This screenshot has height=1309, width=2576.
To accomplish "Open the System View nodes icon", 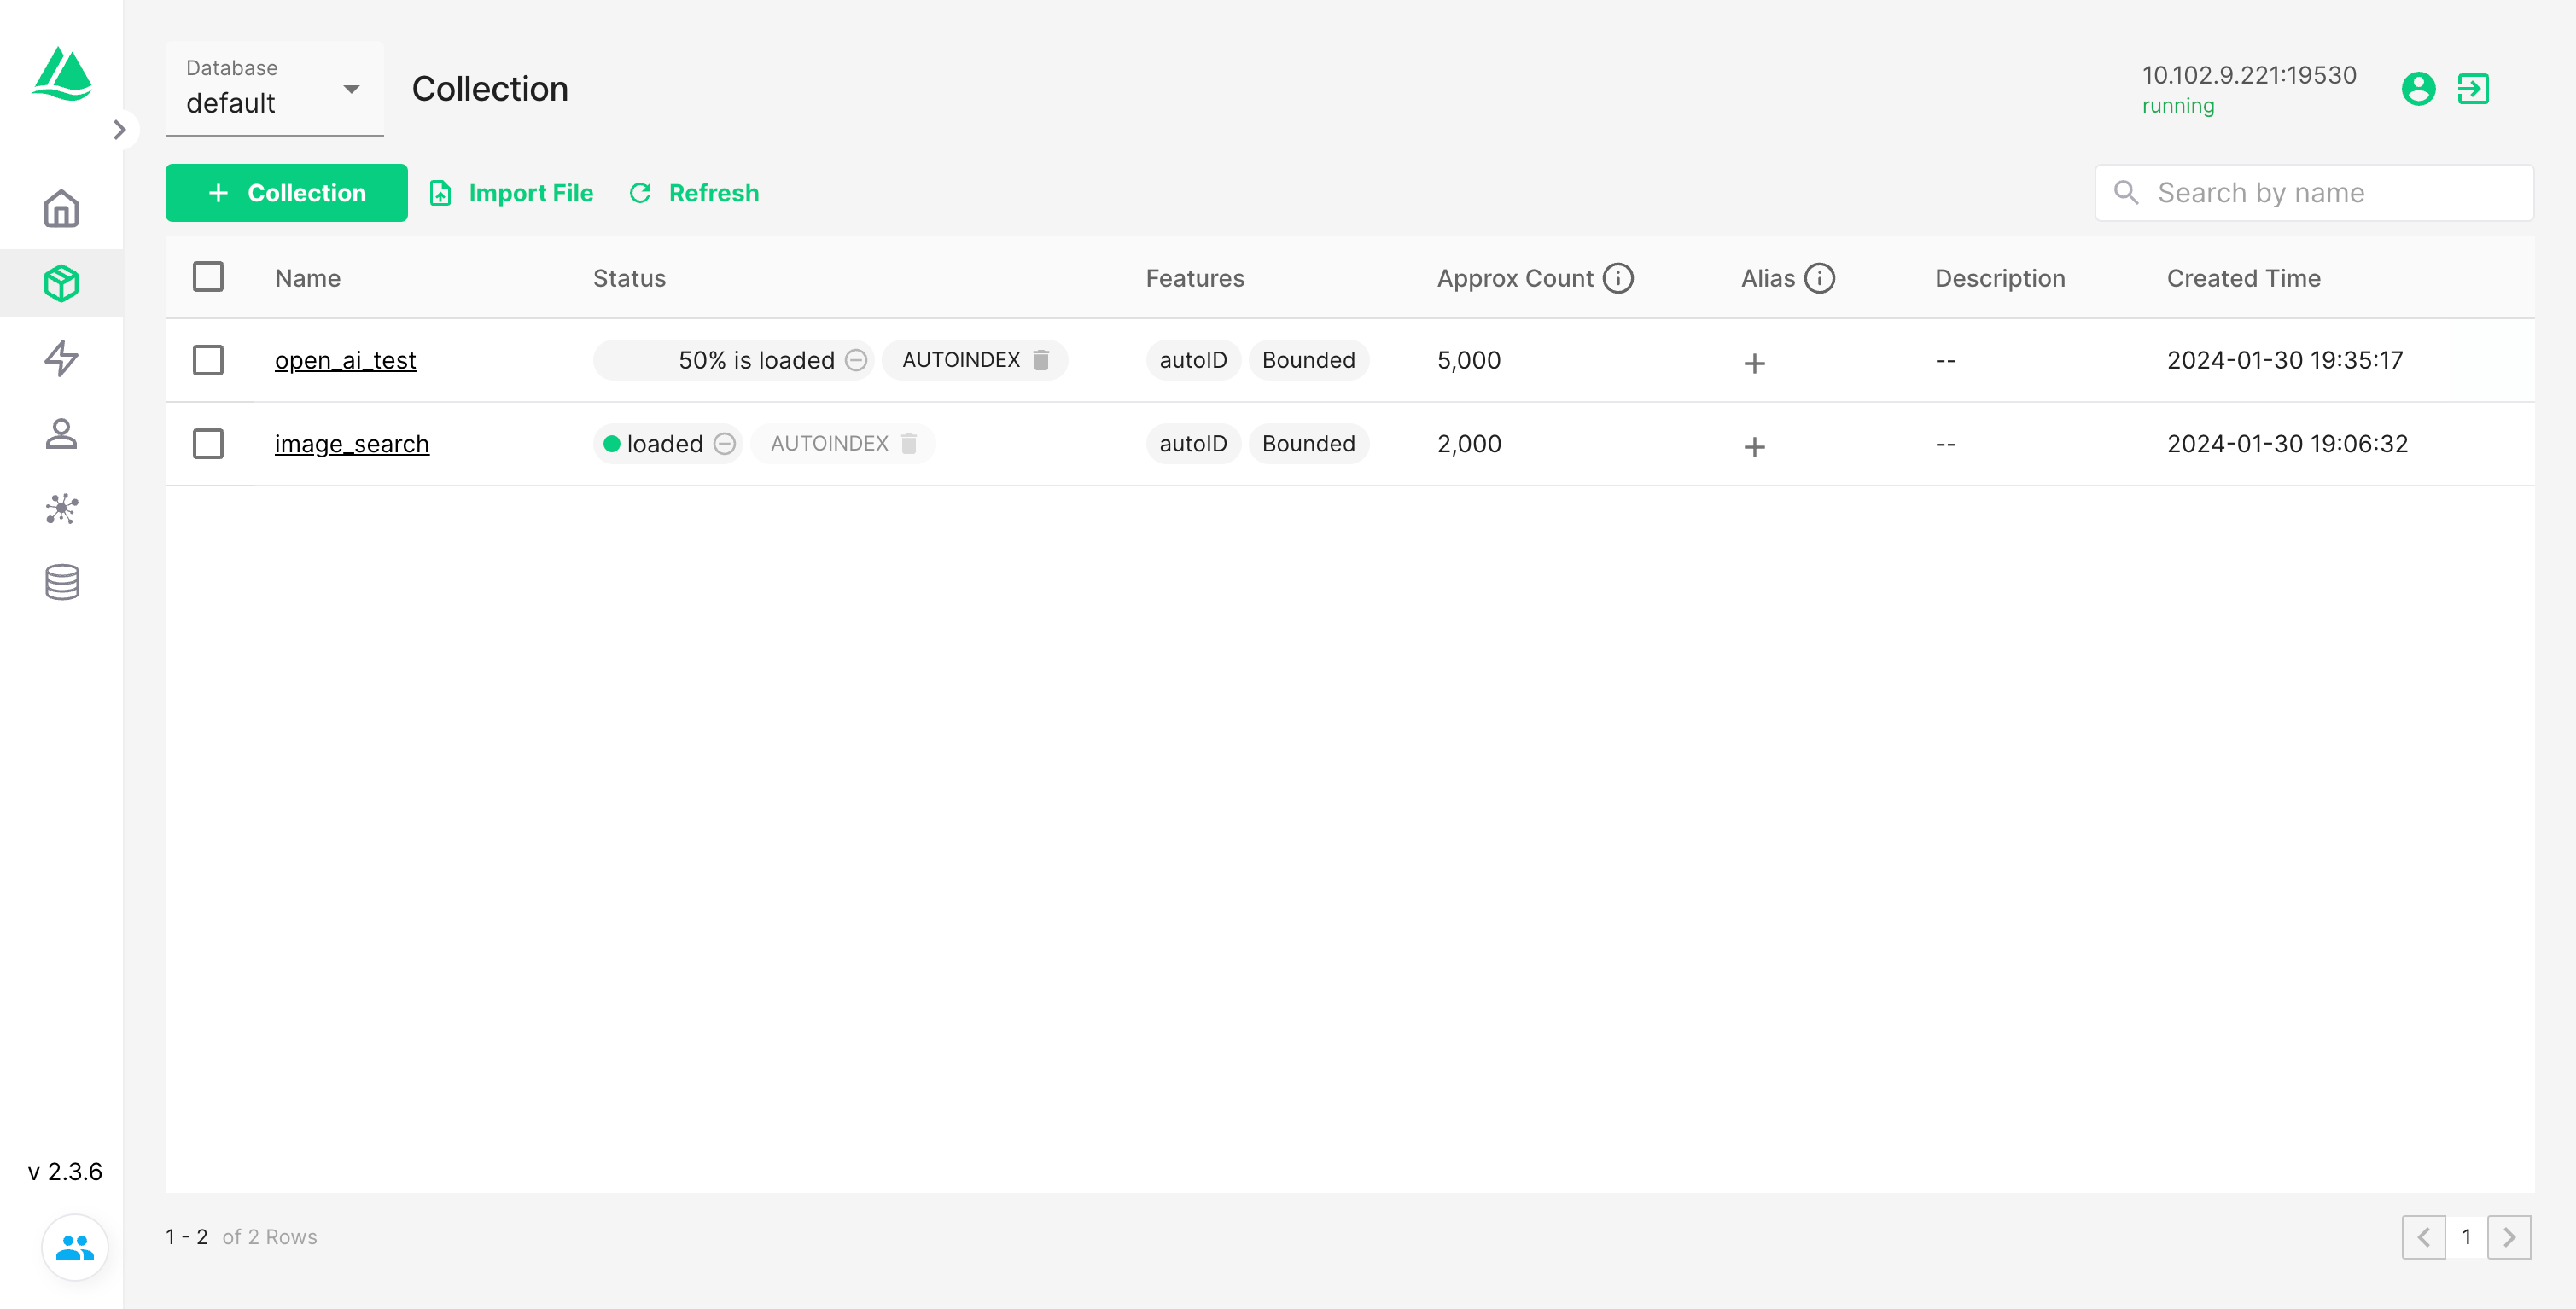I will coord(61,508).
